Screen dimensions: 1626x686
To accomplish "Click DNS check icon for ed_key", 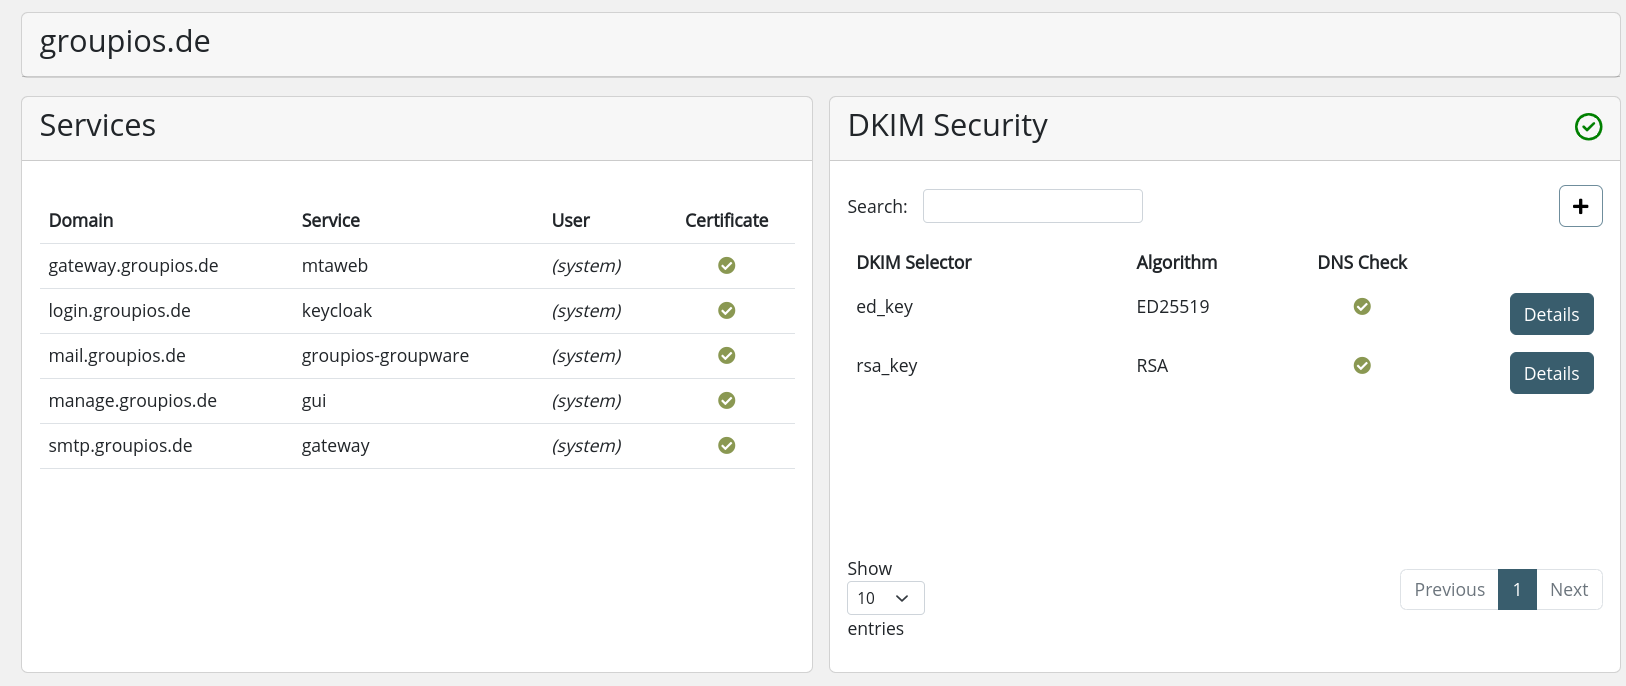I will pos(1362,306).
